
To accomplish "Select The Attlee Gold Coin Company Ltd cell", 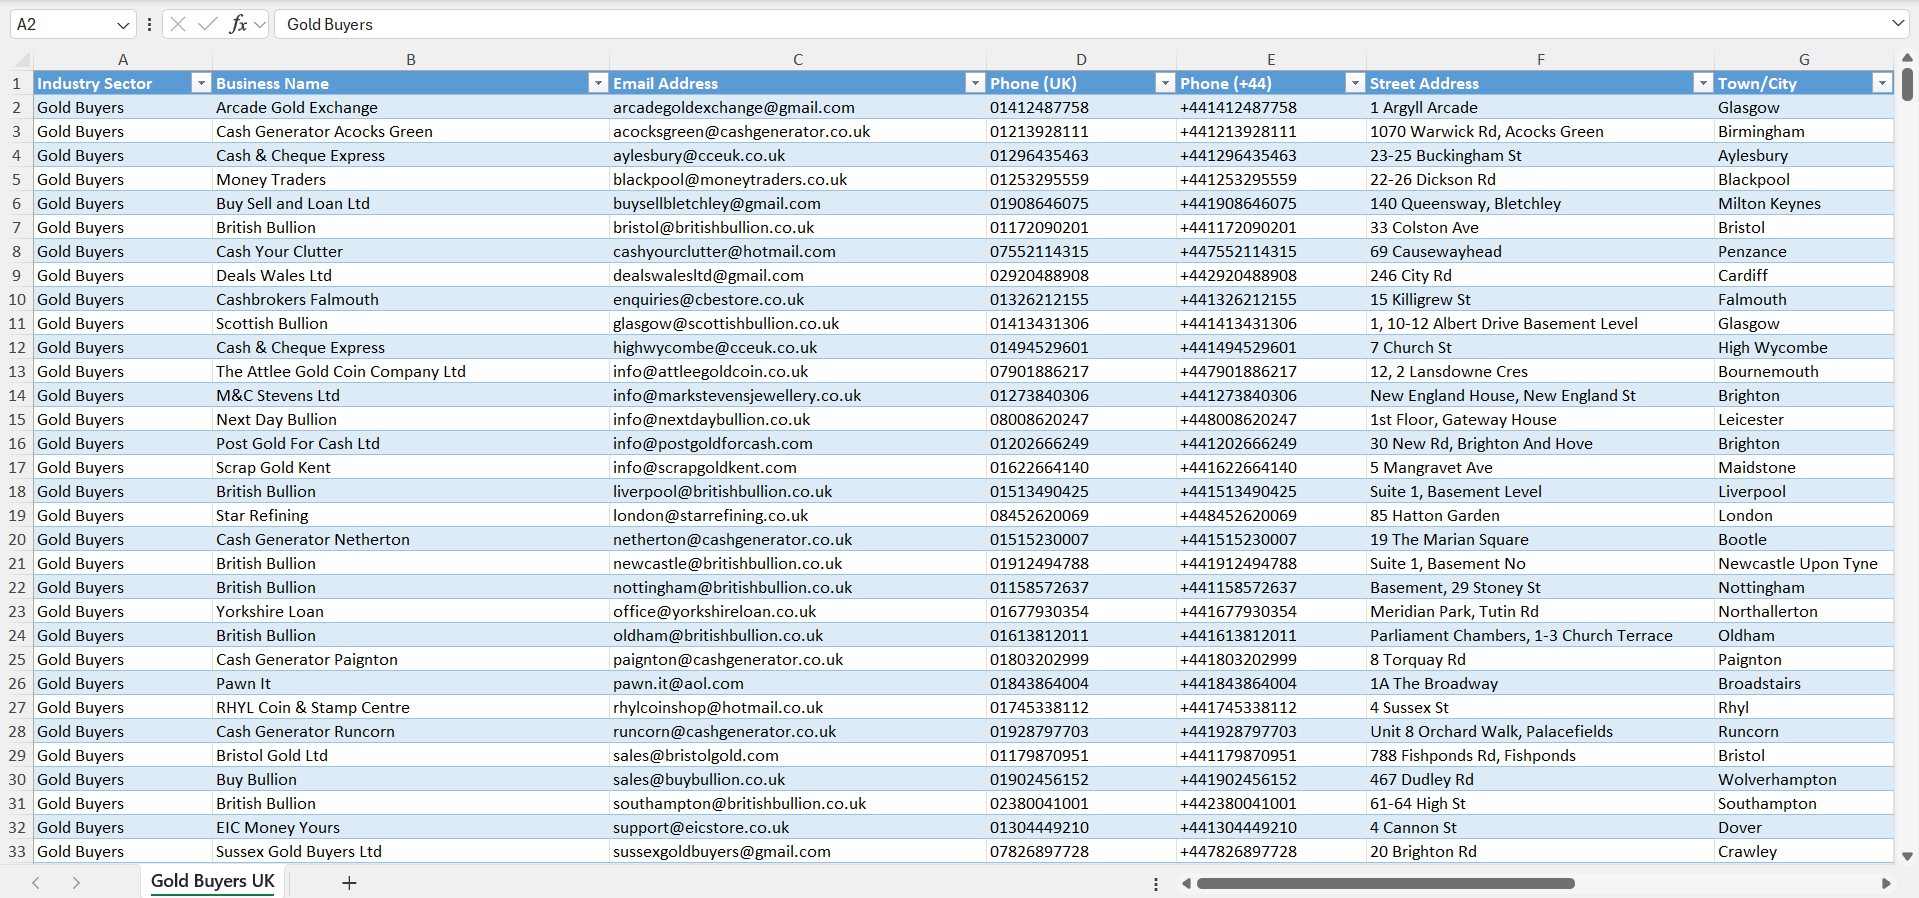I will [x=411, y=371].
